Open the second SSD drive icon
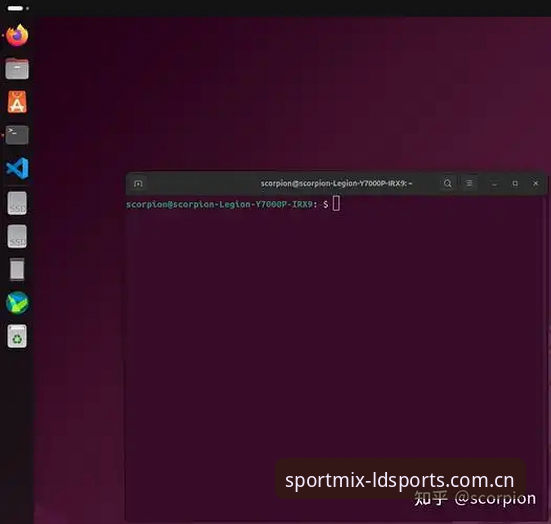 coord(17,236)
